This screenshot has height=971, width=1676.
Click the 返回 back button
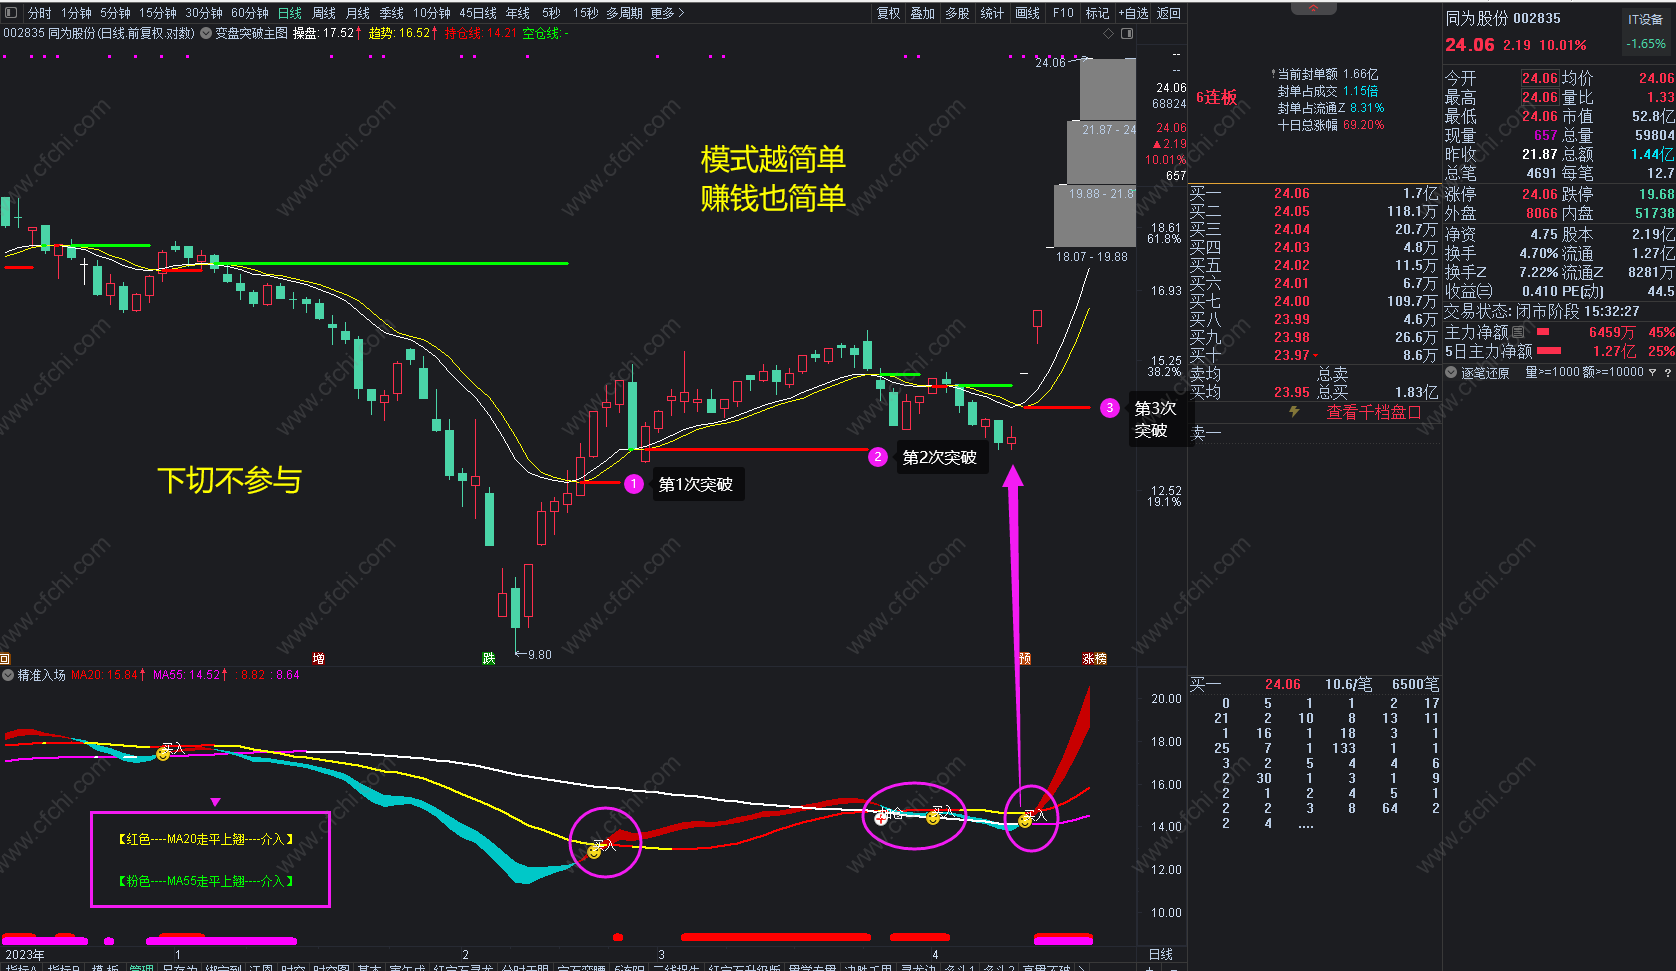(x=1169, y=13)
